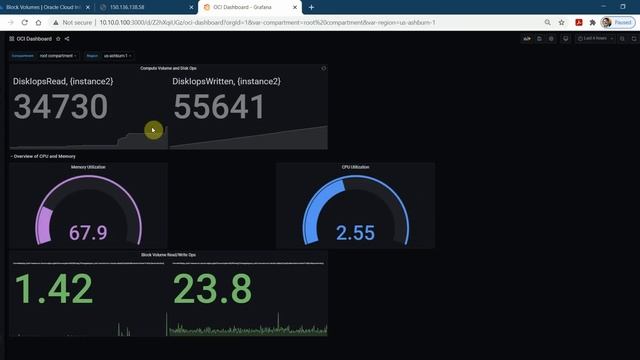Screen dimensions: 640x360
Task: Click the DiskIopsRead value 34730
Action: pyautogui.click(x=61, y=107)
